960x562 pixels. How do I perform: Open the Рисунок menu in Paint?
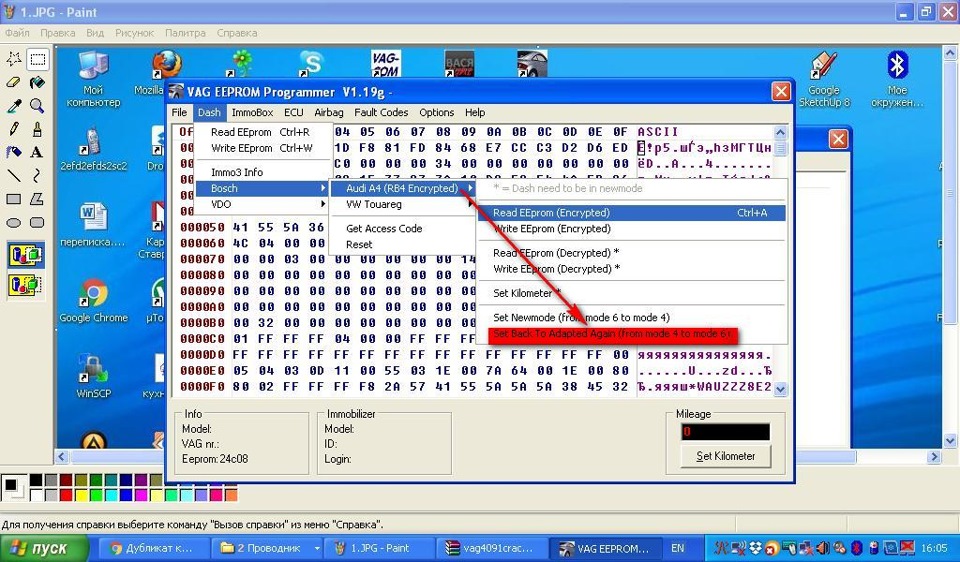[x=135, y=33]
